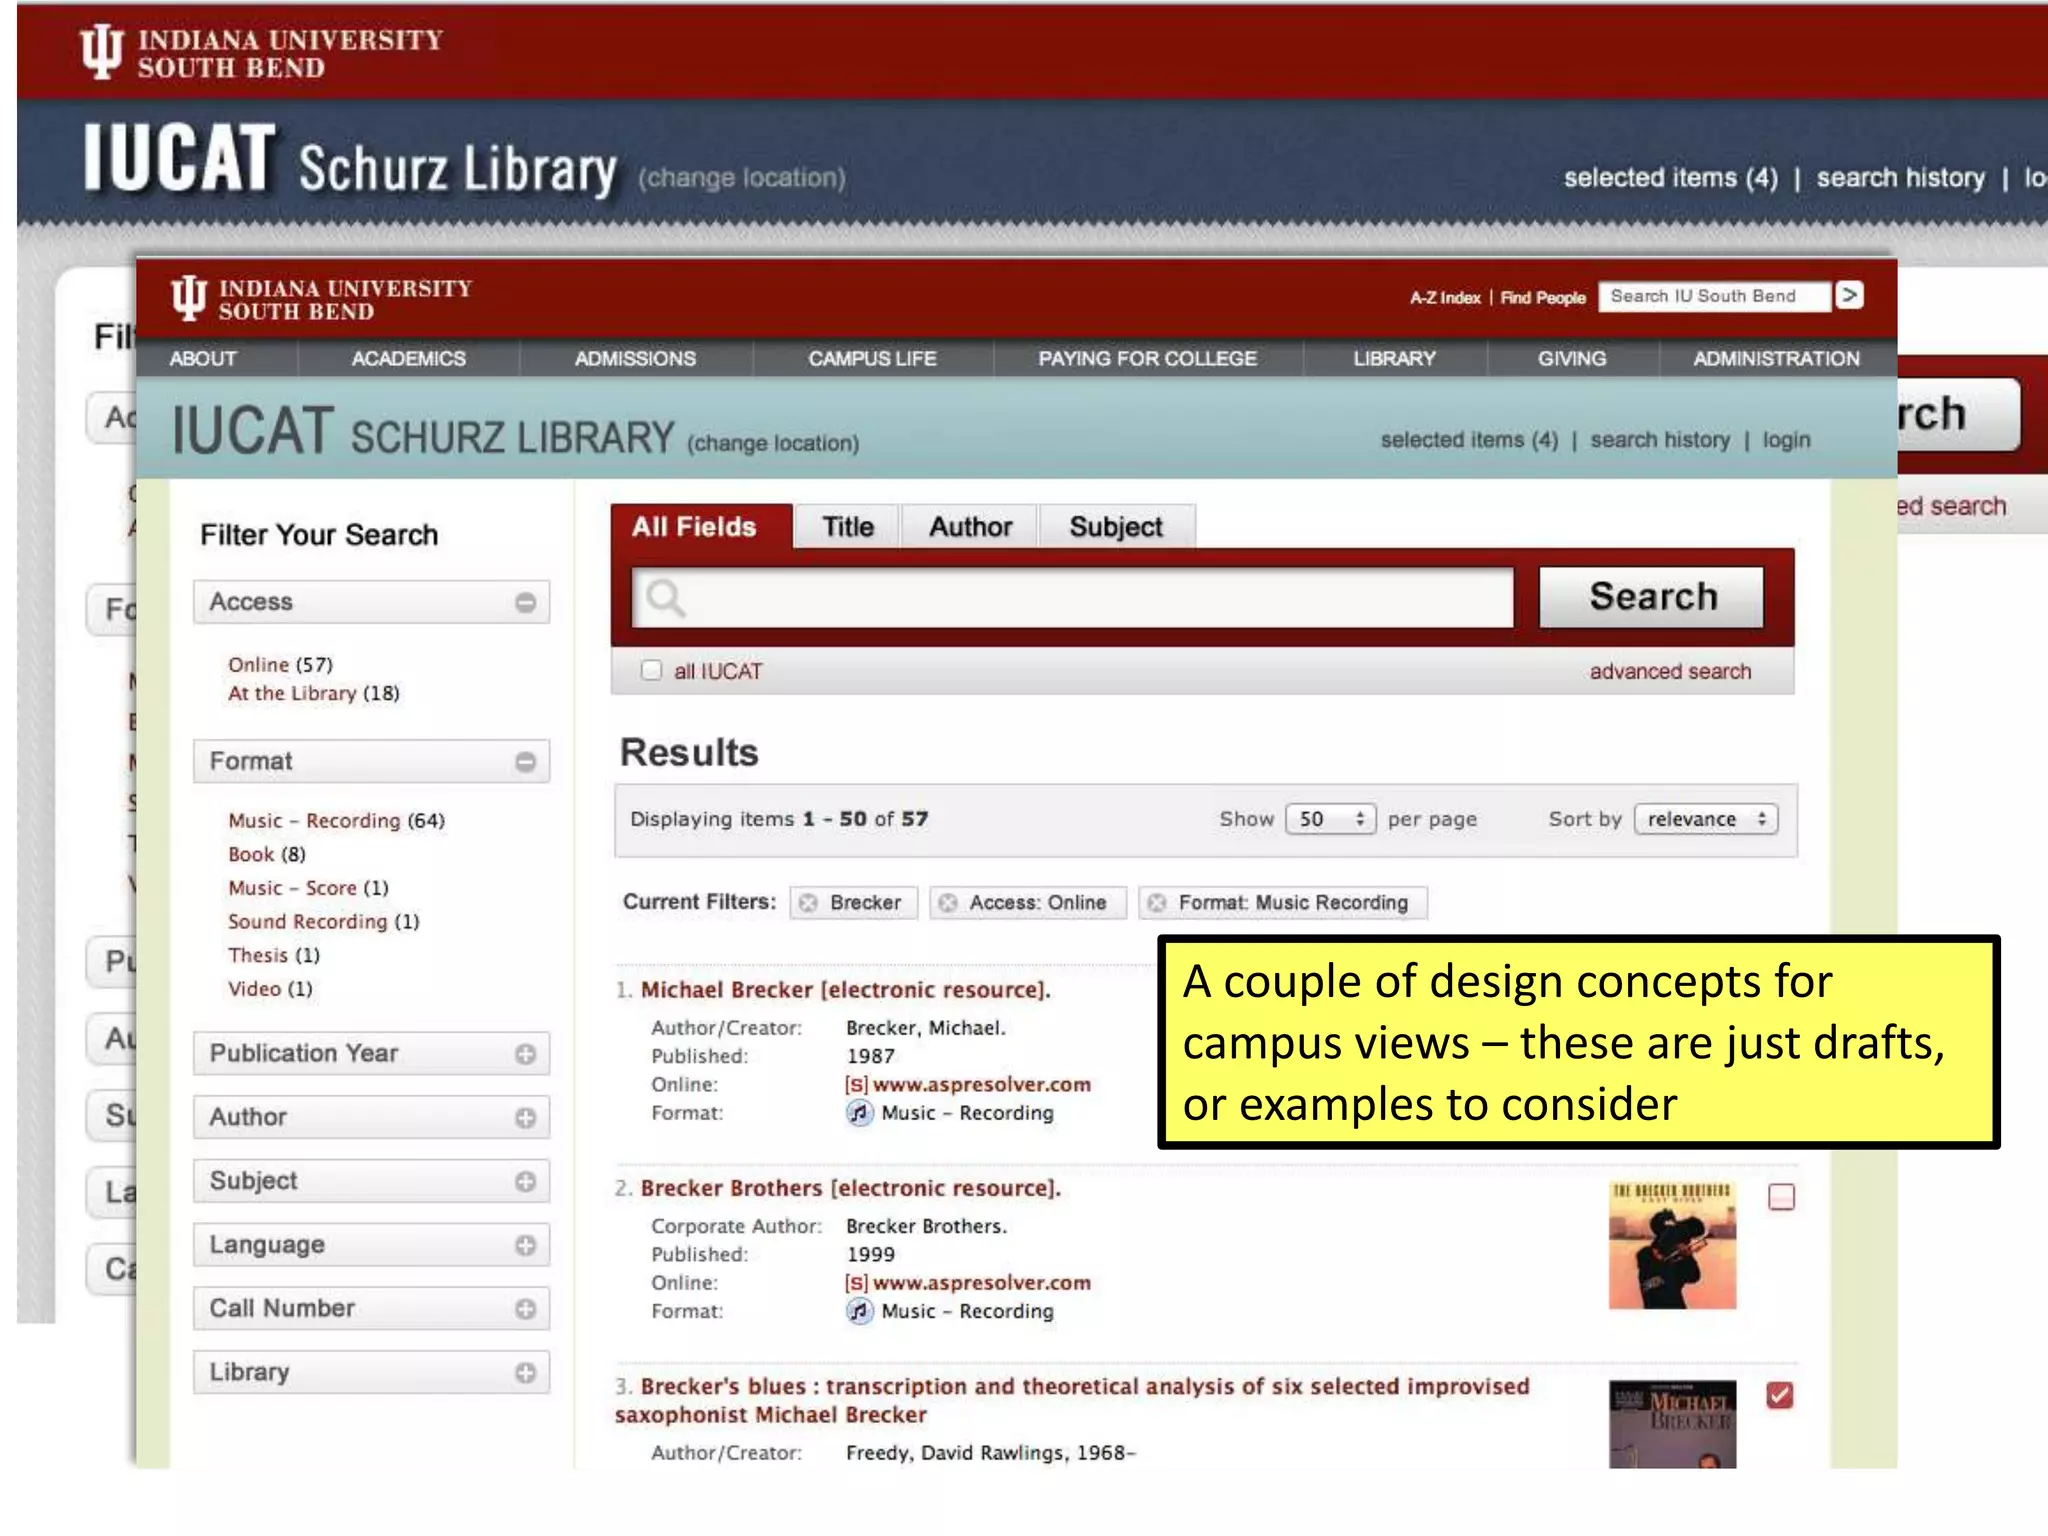Filter by Music - Score (1)
The height and width of the screenshot is (1536, 2048).
(308, 888)
